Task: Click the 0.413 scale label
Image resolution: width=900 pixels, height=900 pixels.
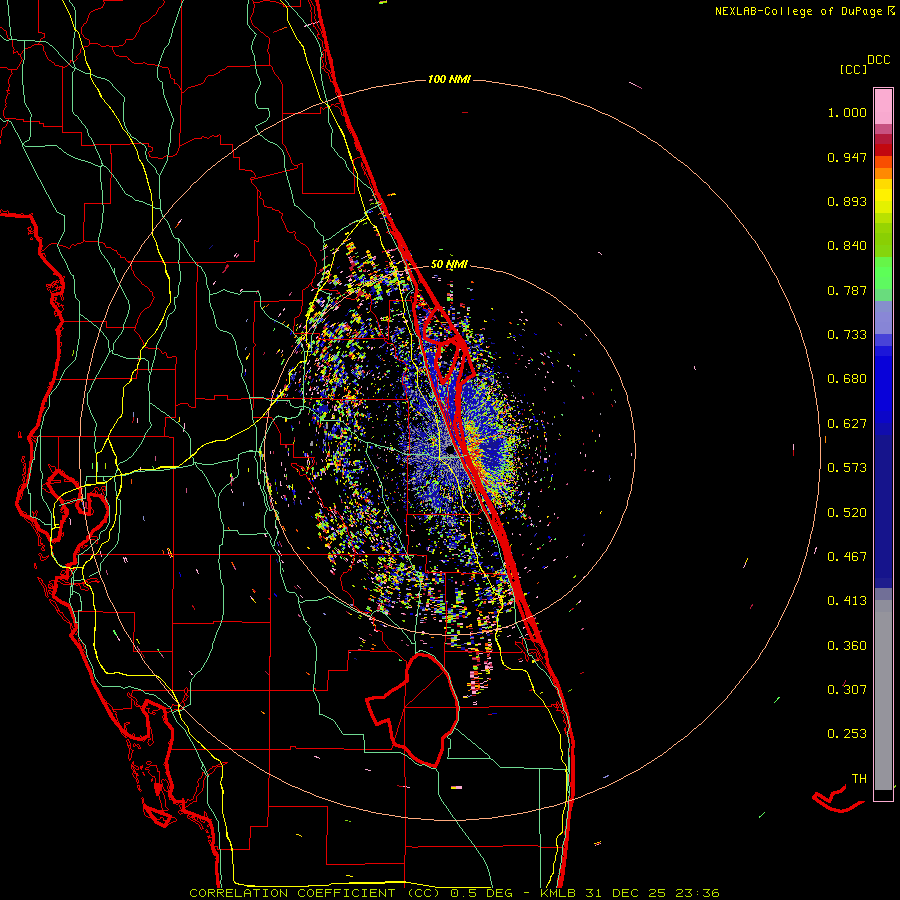Action: pos(847,601)
